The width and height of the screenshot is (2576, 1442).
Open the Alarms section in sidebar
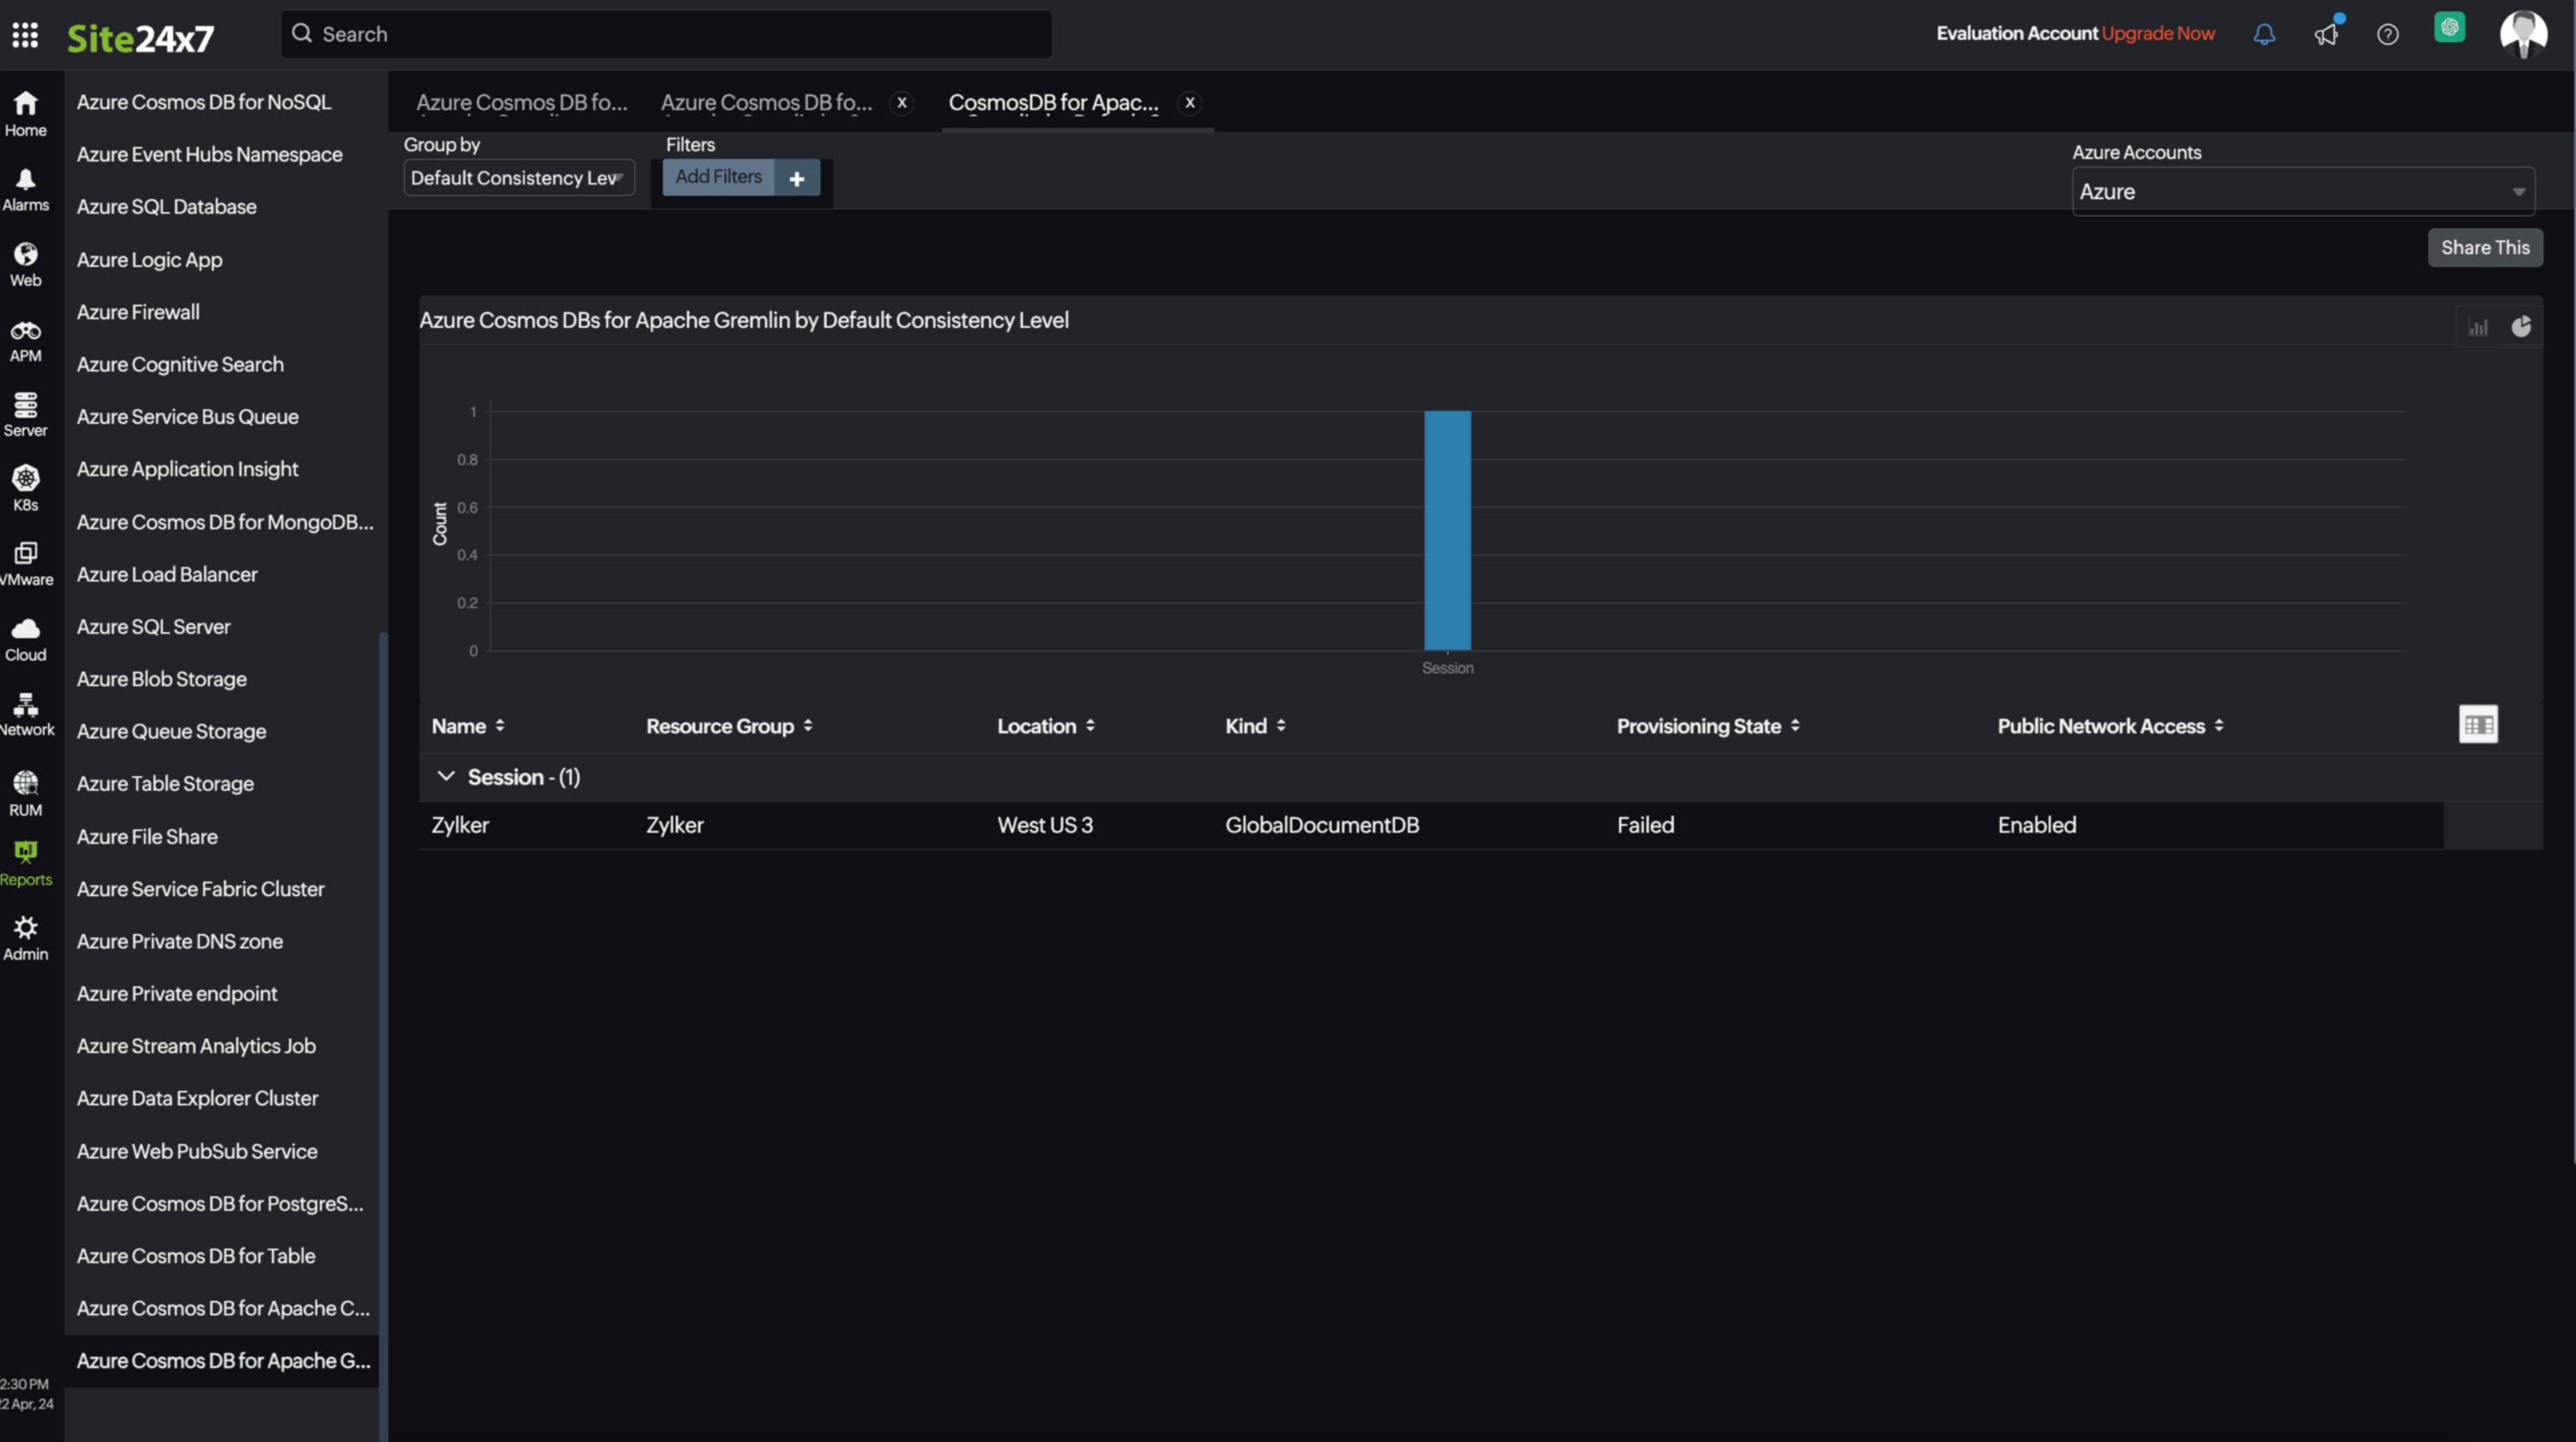click(x=26, y=190)
